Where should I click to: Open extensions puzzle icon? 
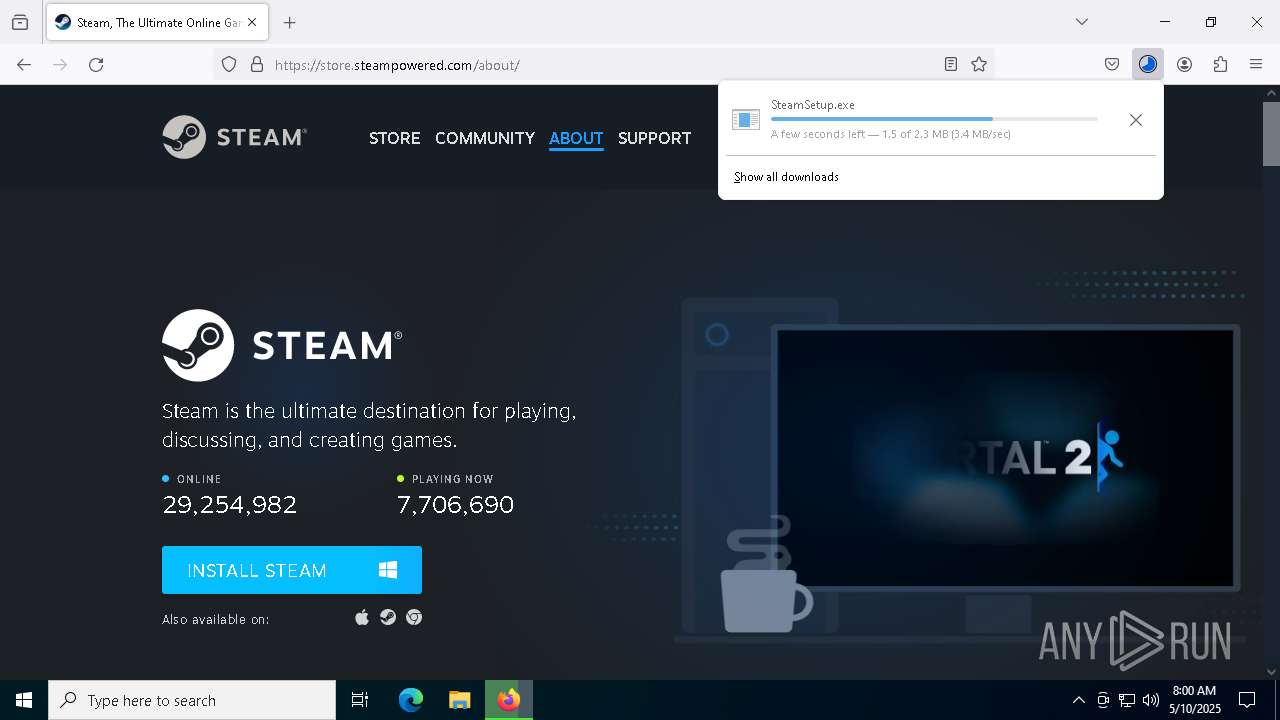1220,64
